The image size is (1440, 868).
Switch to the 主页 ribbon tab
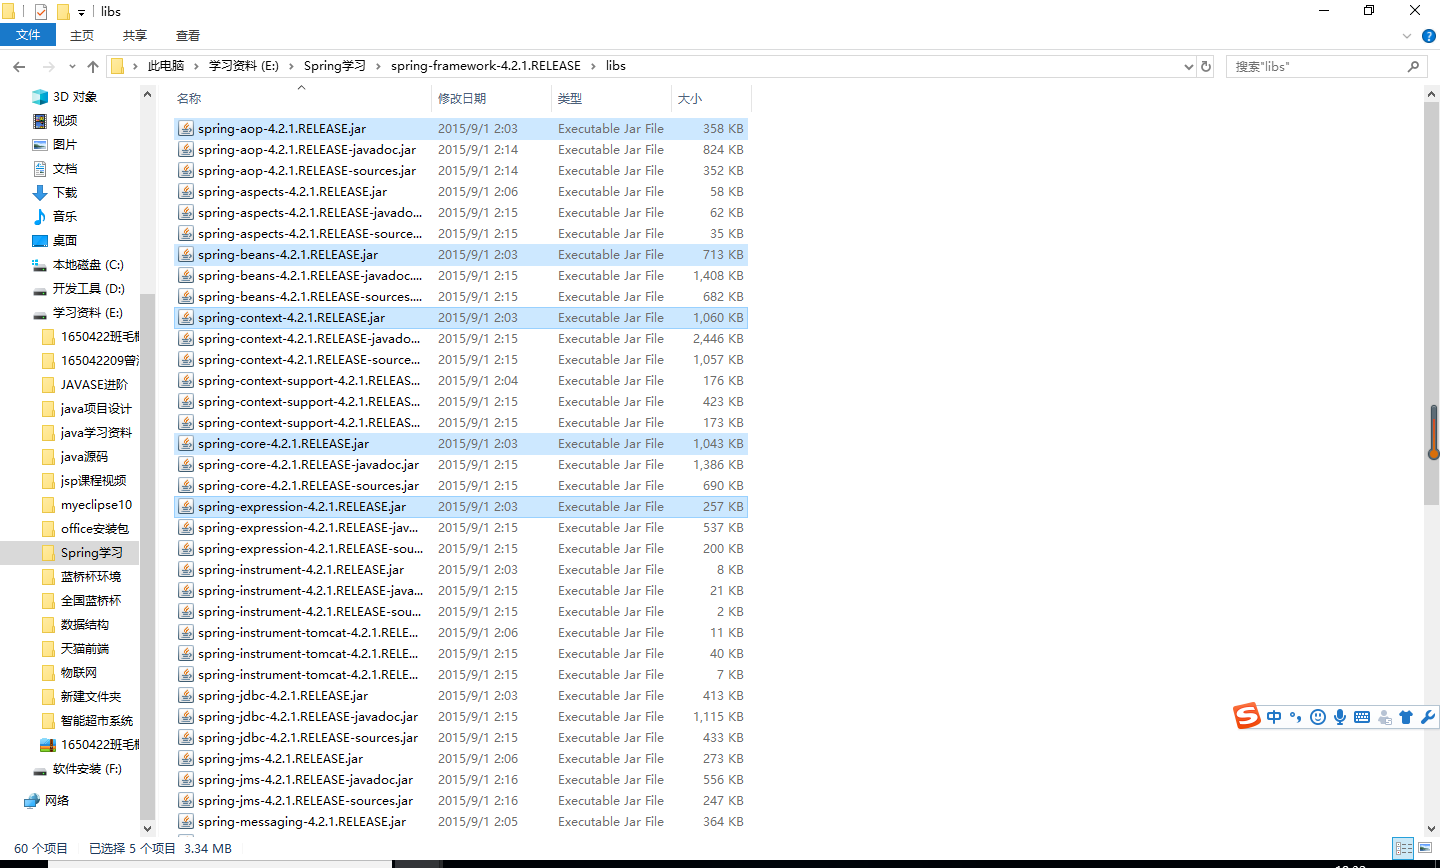[x=82, y=35]
